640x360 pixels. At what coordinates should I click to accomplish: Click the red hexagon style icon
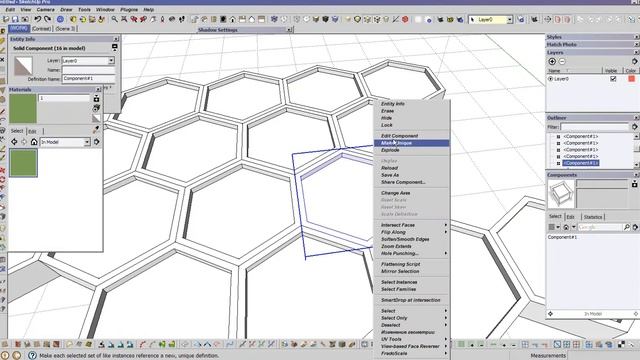pos(405,19)
